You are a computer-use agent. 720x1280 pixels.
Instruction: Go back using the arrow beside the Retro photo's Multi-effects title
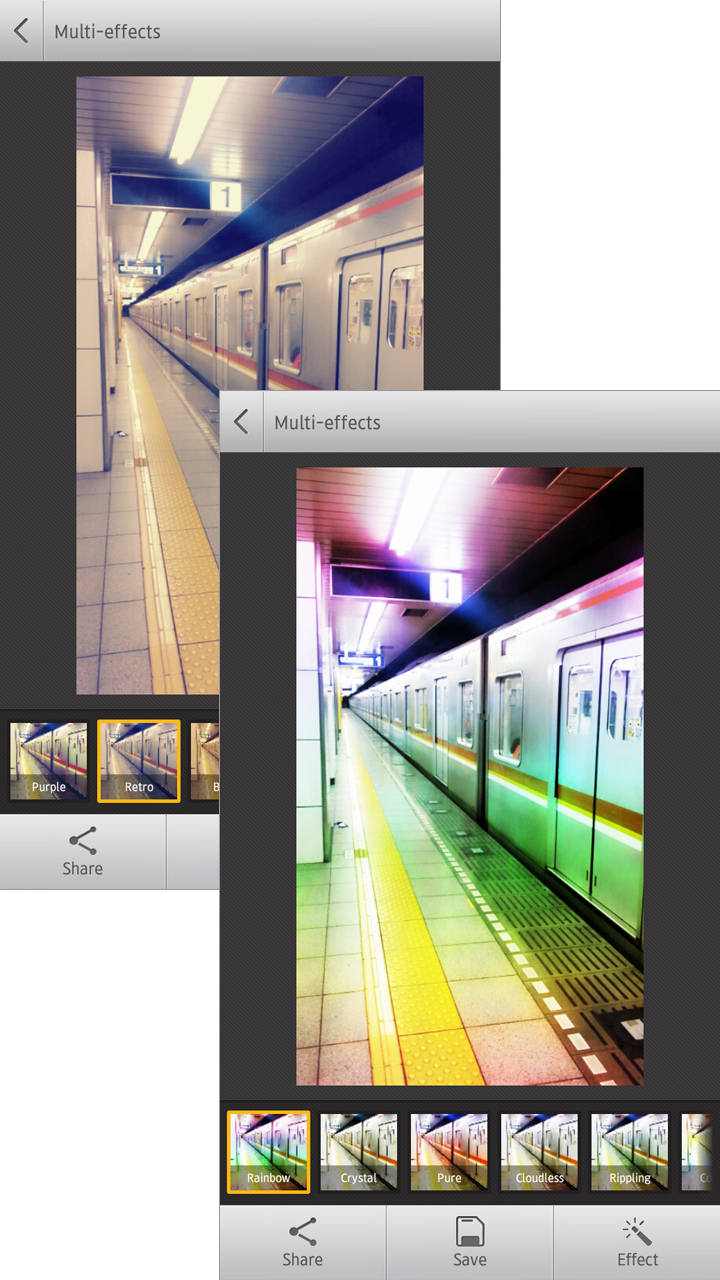(21, 31)
